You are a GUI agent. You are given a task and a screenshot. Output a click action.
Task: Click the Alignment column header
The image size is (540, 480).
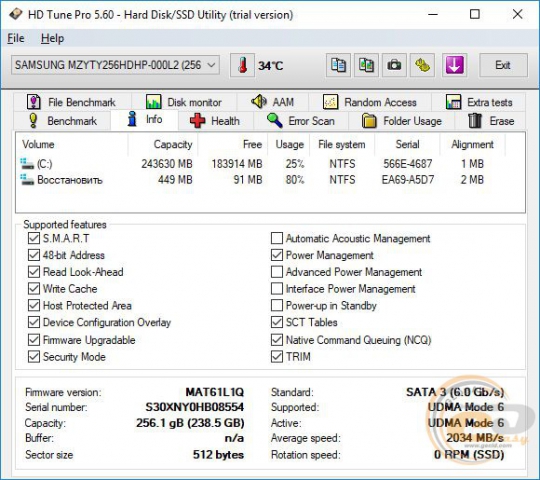tap(472, 144)
